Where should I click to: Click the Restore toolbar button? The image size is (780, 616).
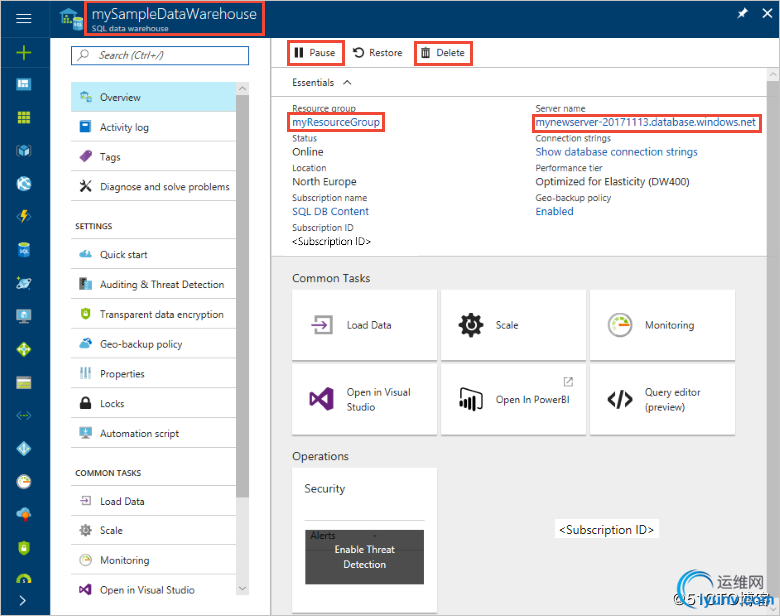click(378, 53)
